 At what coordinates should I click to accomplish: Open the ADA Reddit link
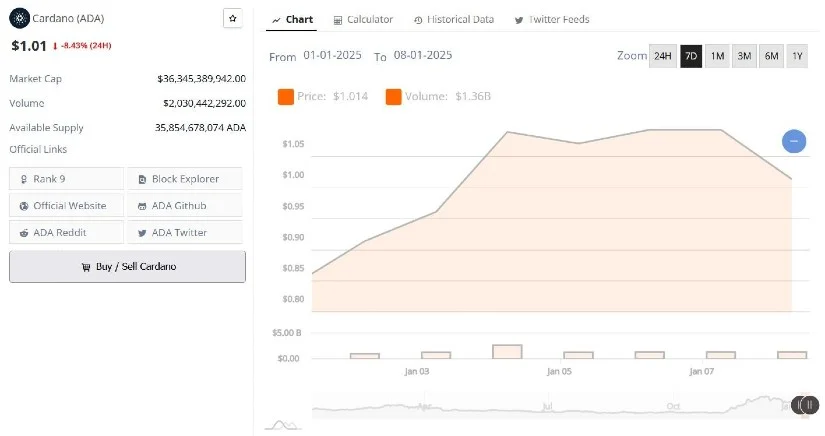point(66,232)
